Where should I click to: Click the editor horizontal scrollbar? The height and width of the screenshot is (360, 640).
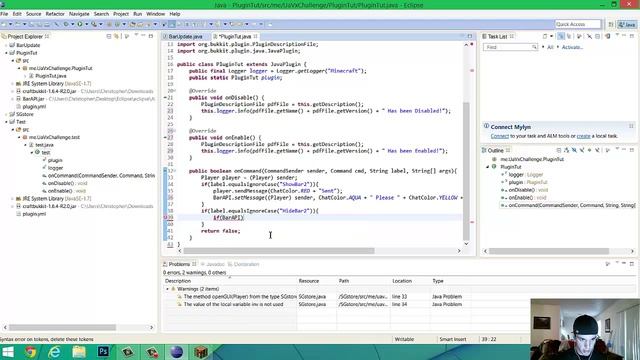tap(278, 251)
